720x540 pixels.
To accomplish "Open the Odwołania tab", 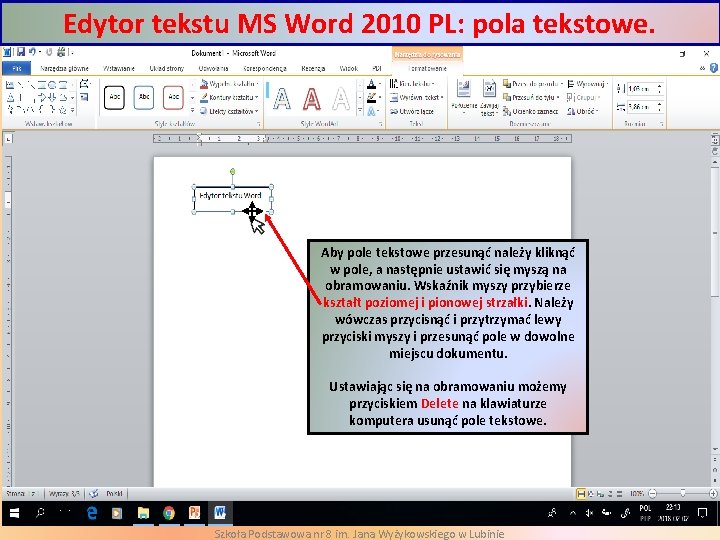I will tap(214, 68).
